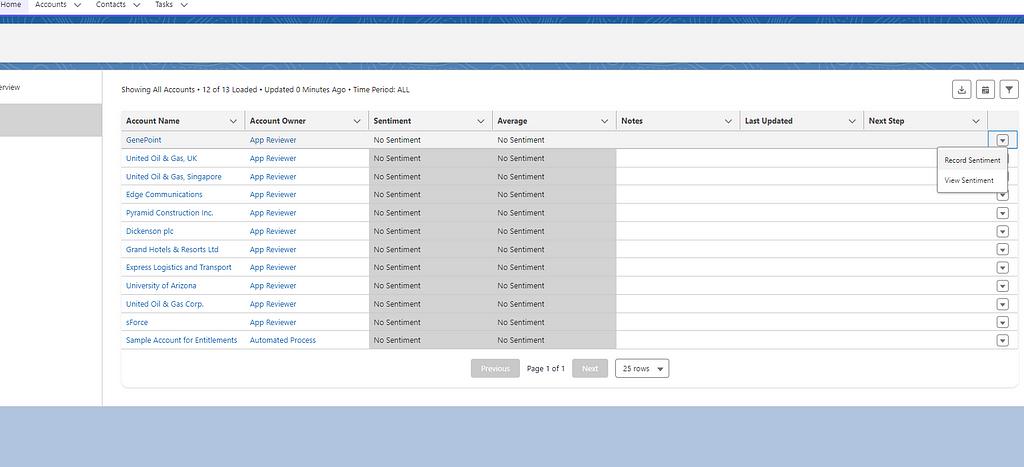This screenshot has height=467, width=1024.
Task: Click GenePoint row action arrow button
Action: coord(1002,140)
